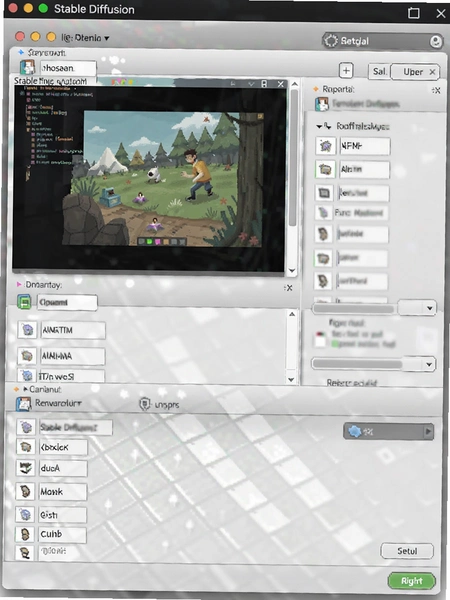Click the icon beside the Monk field
The image size is (450, 600).
(x=25, y=492)
